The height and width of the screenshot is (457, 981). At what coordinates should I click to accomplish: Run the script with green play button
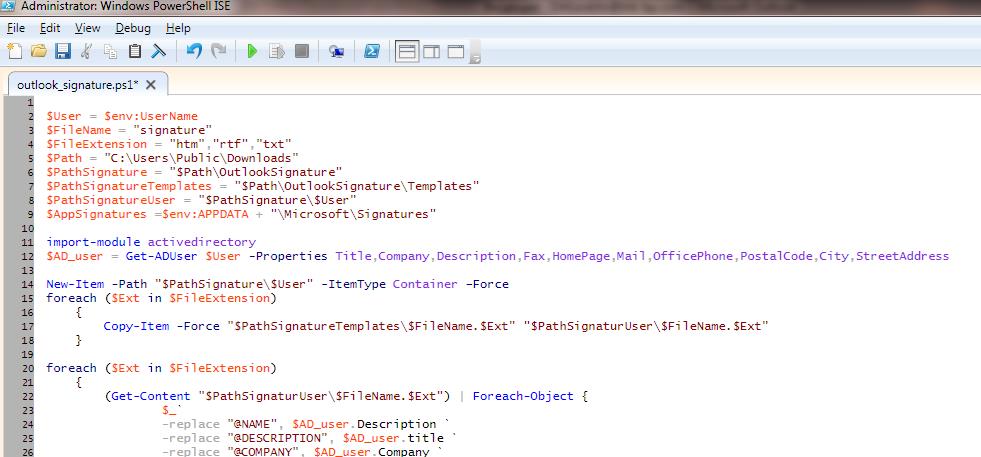click(252, 51)
